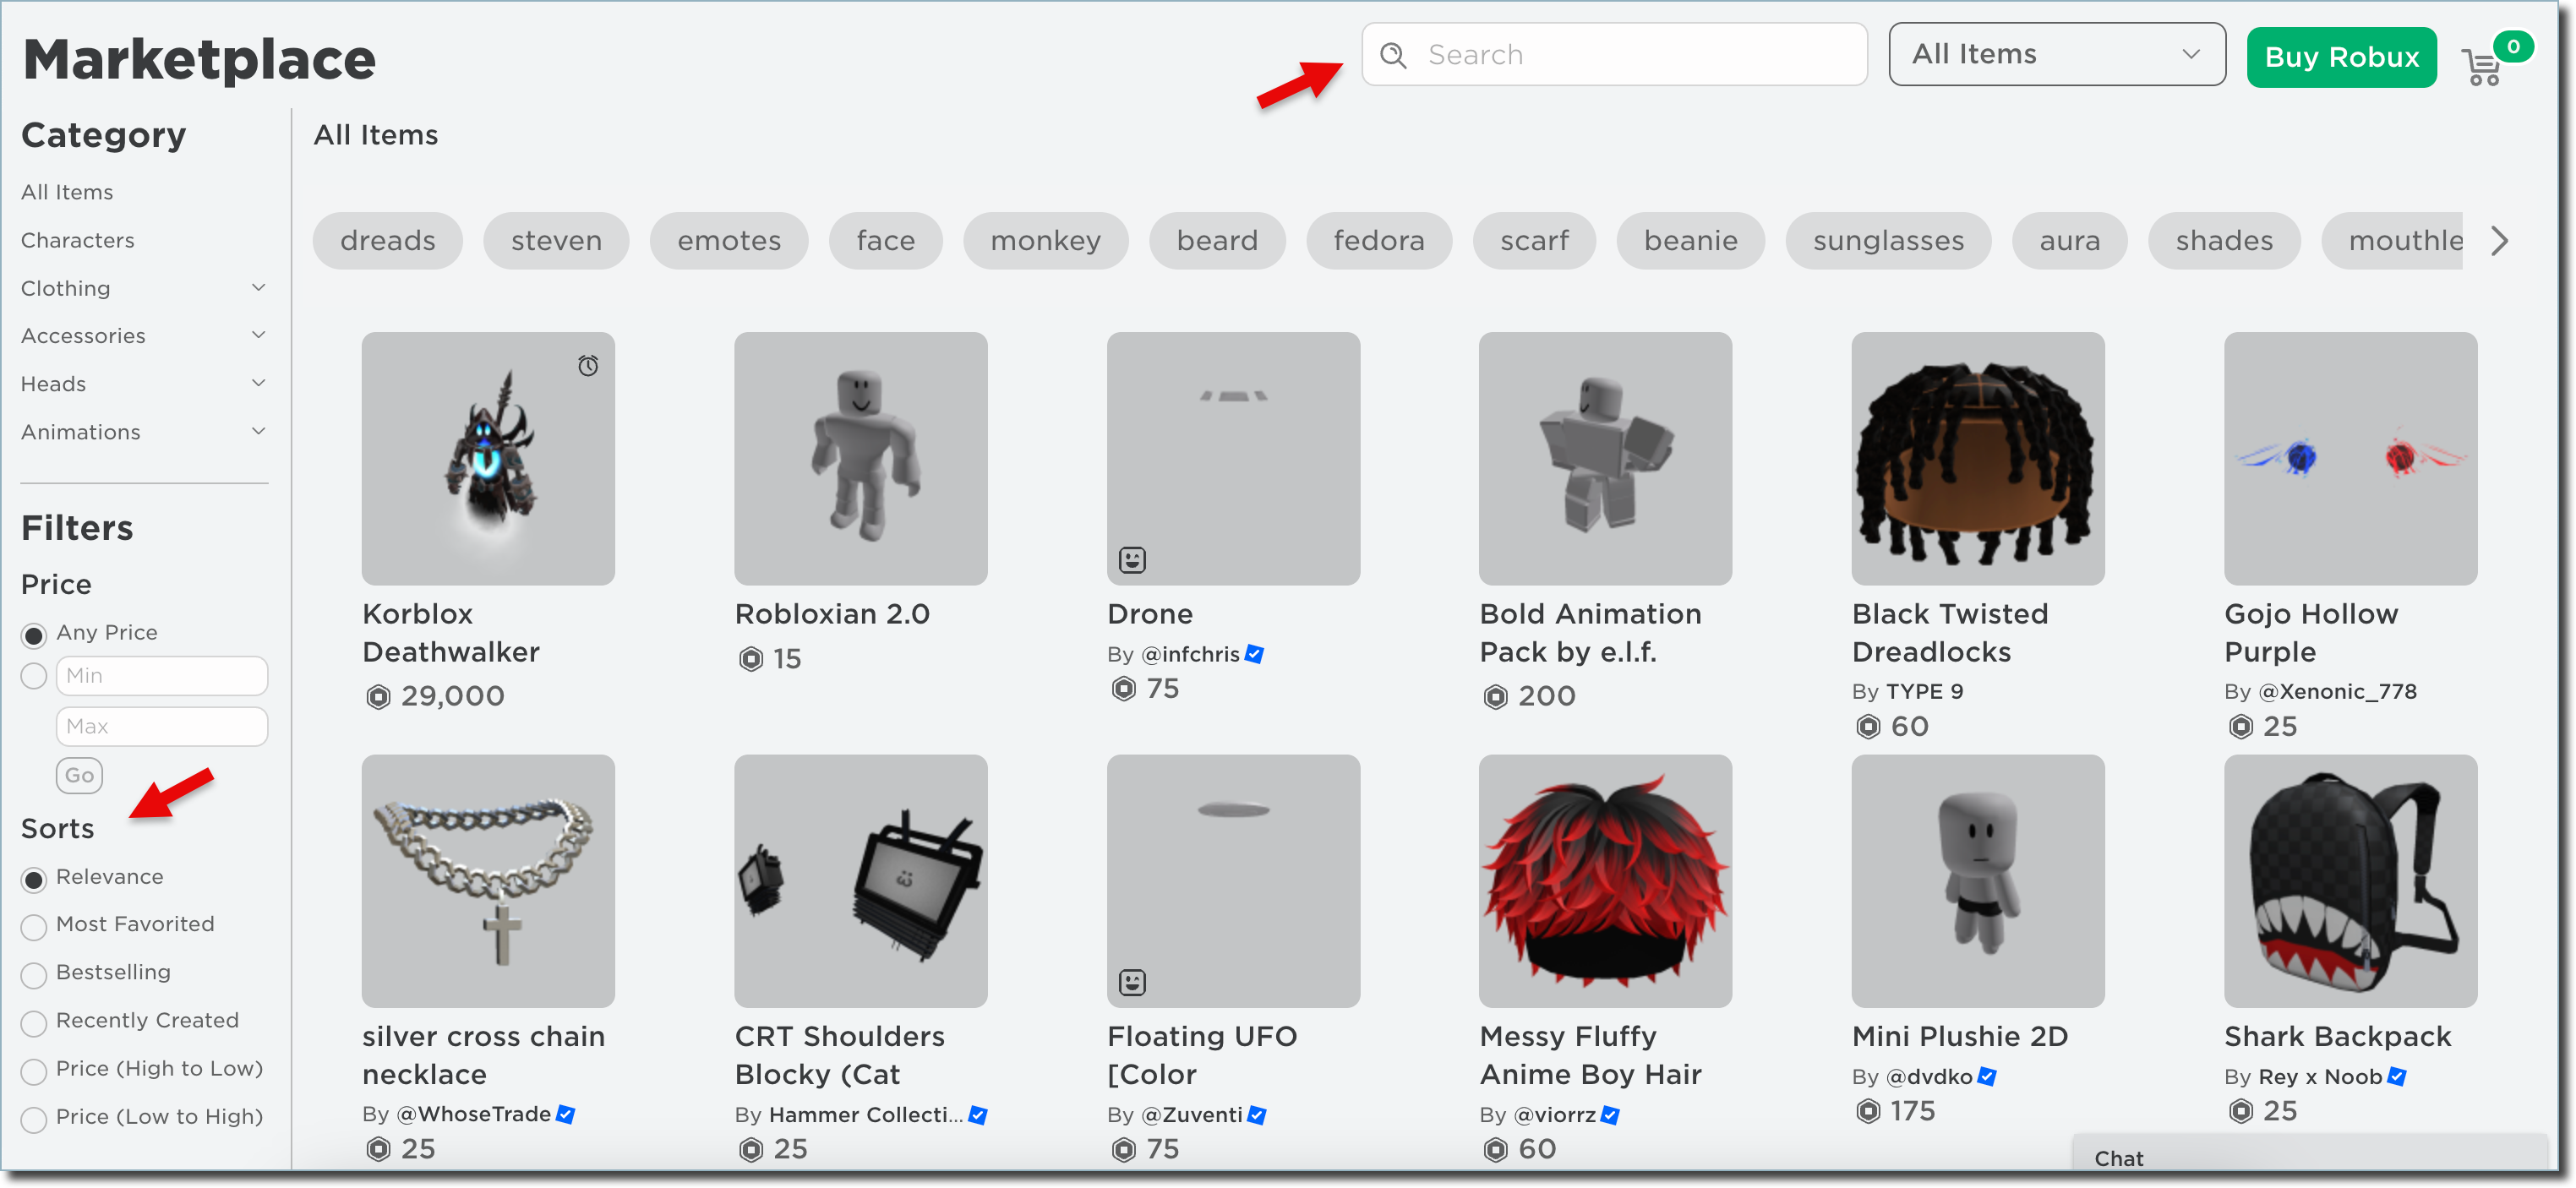Viewport: 2576px width, 1188px height.
Task: Click the timer icon on Korblox Deathwalker
Action: click(x=588, y=365)
